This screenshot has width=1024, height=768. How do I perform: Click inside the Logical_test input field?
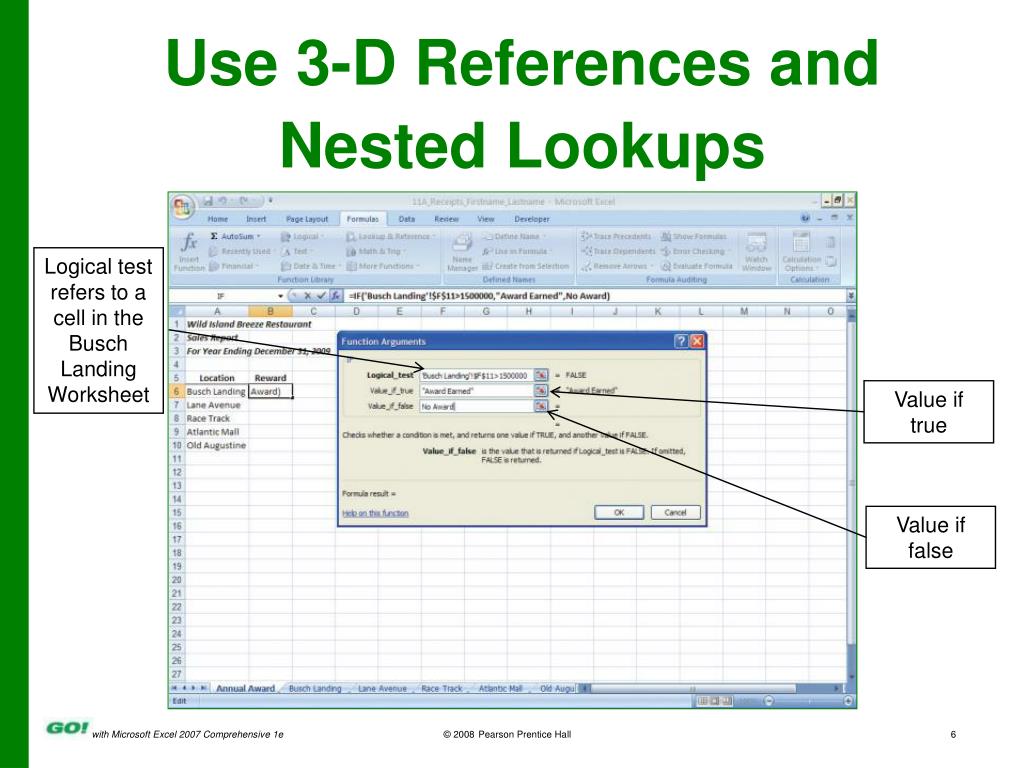tap(477, 376)
